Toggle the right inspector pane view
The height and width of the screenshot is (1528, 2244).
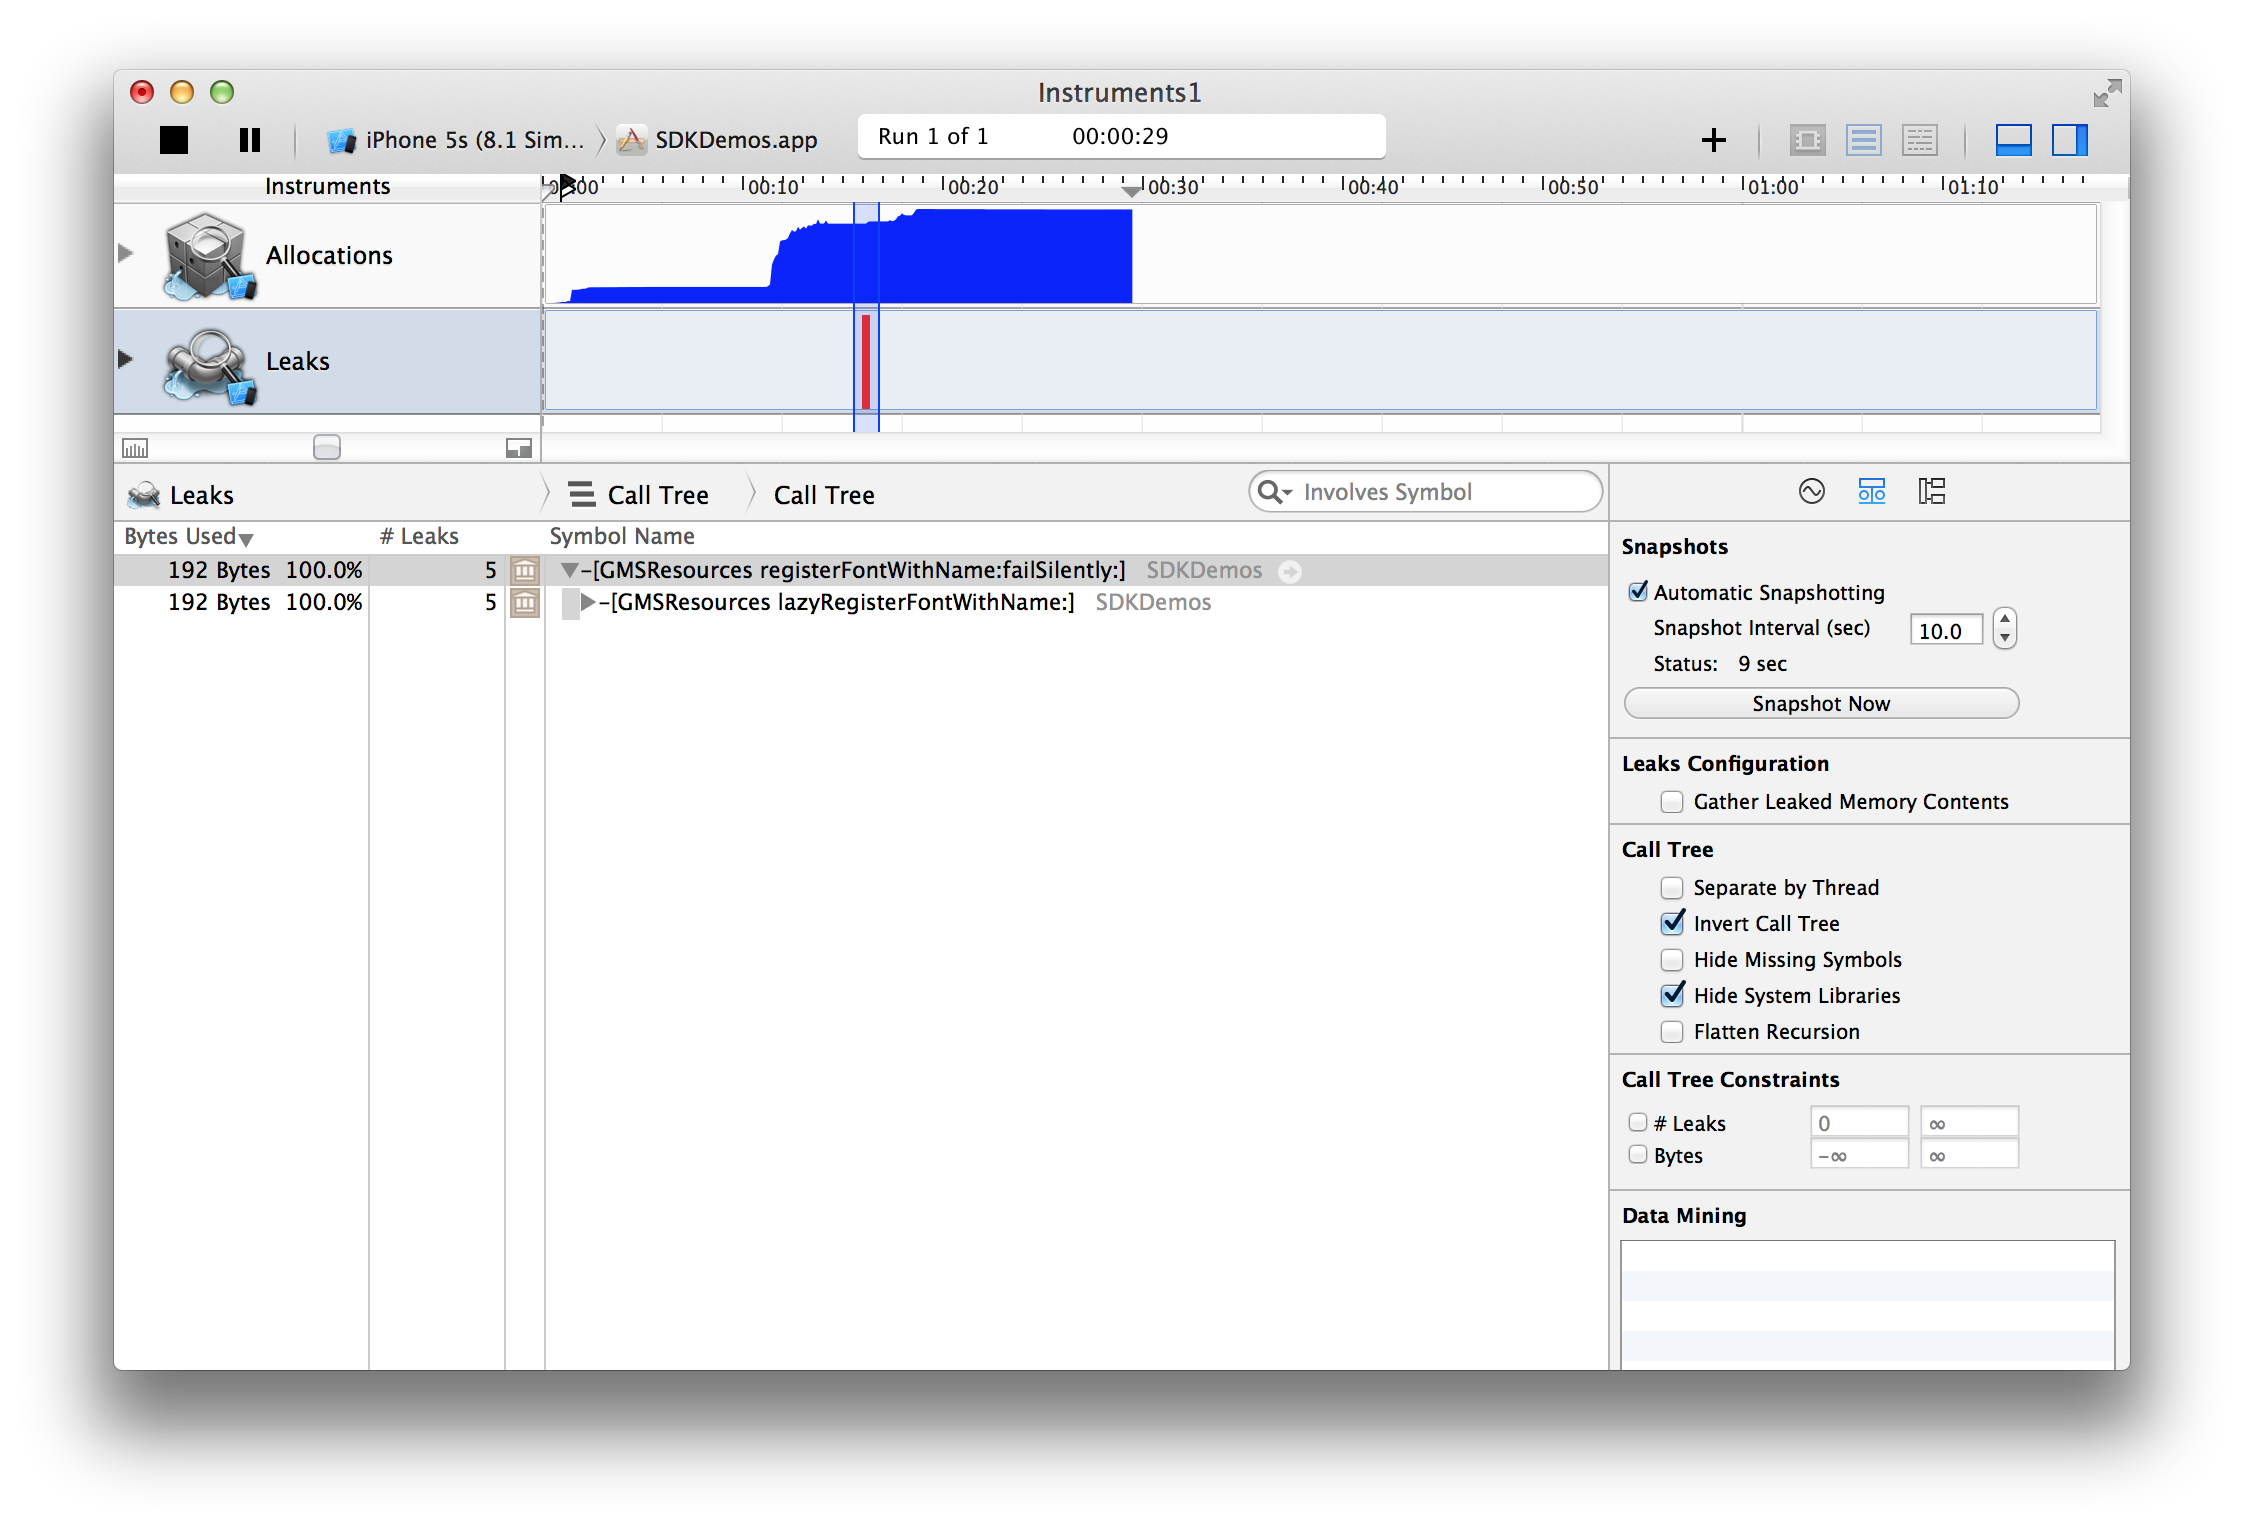(x=2069, y=140)
